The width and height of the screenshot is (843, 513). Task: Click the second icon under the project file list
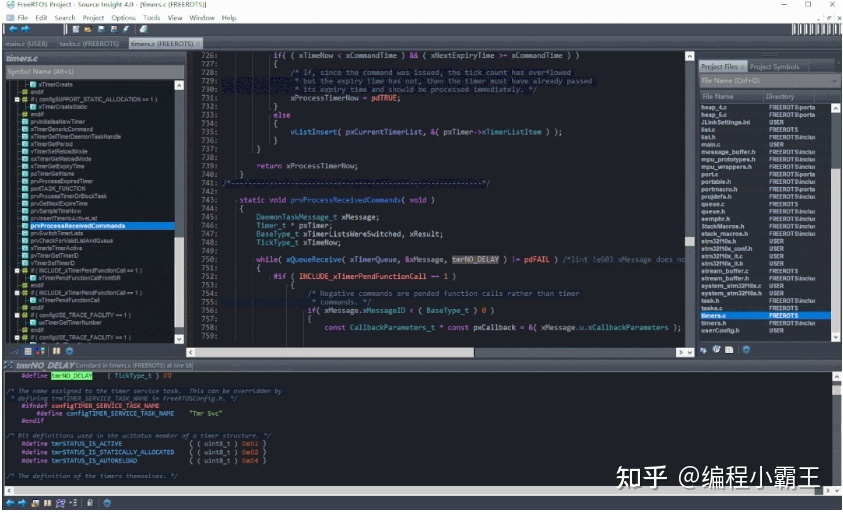point(716,350)
